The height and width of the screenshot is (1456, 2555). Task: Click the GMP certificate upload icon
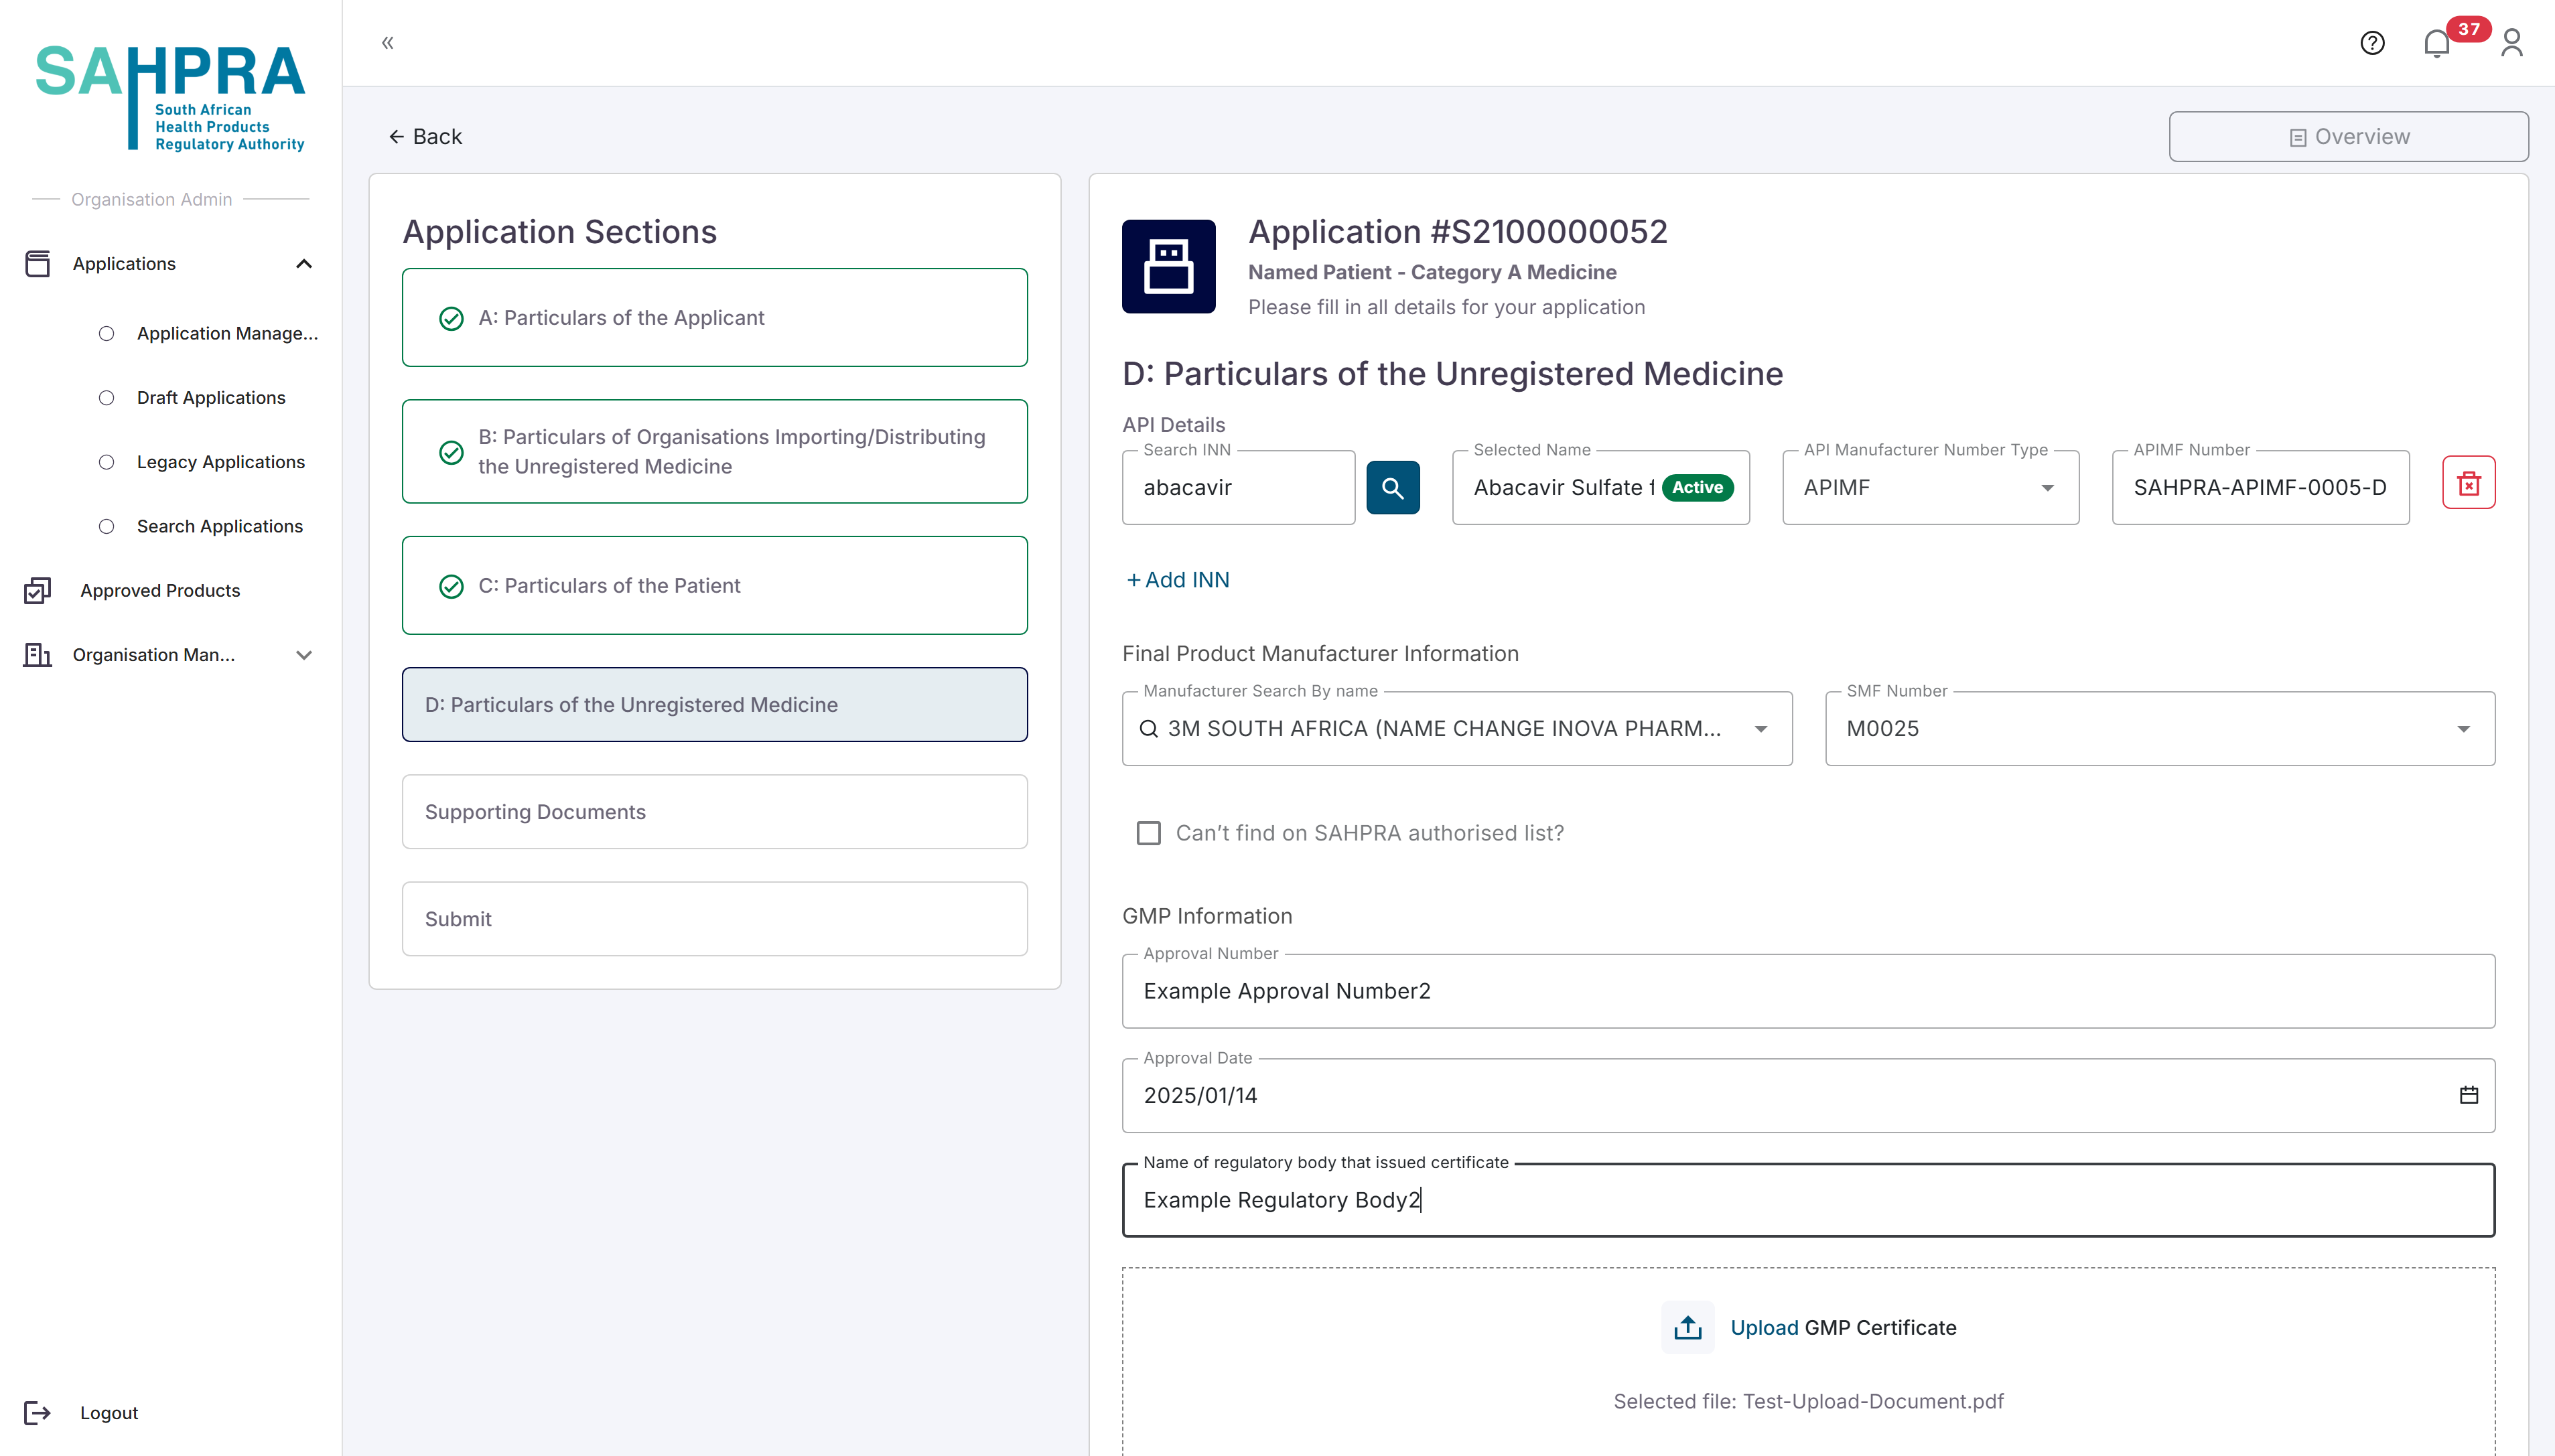coord(1687,1327)
